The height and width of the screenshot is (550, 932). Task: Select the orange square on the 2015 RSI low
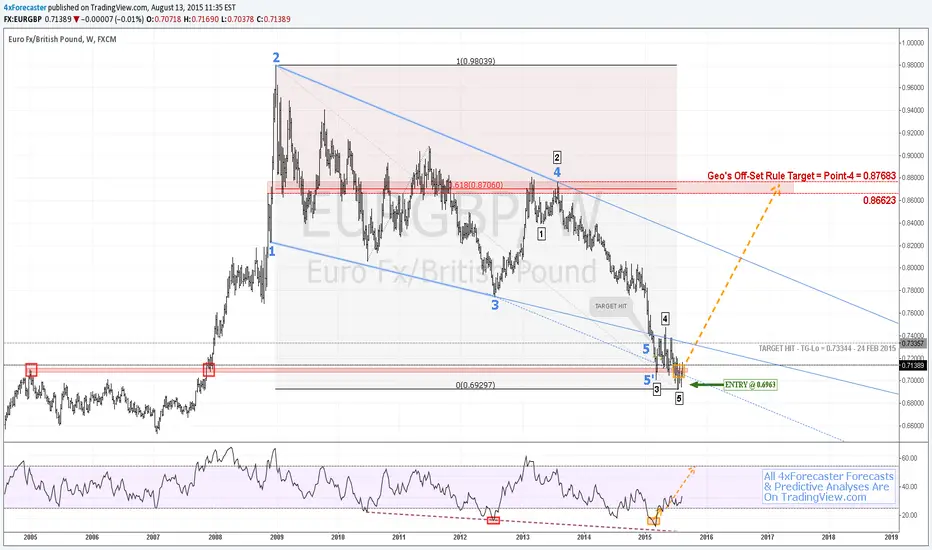(653, 521)
